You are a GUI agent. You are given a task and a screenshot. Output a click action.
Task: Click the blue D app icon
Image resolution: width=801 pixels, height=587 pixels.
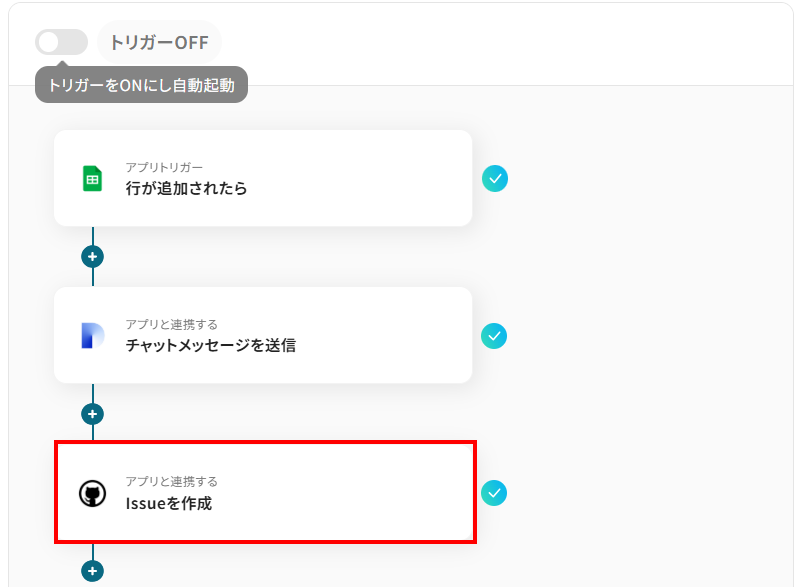pos(92,336)
